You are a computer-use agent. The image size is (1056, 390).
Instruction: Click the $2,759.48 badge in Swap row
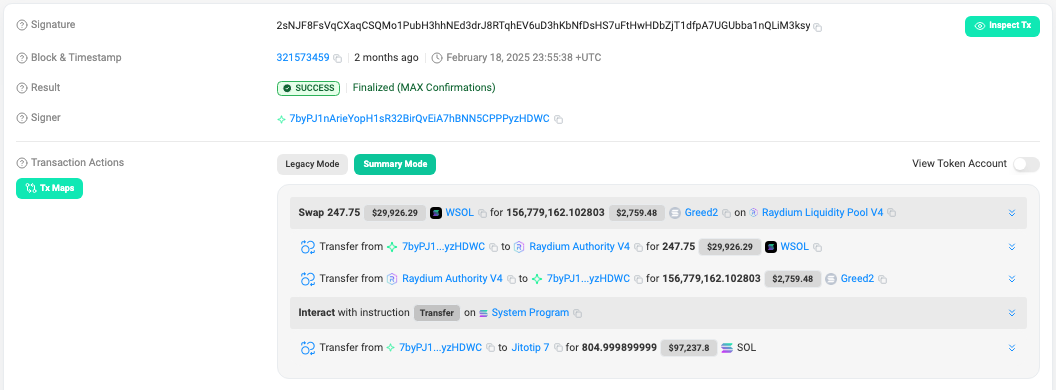click(x=636, y=213)
